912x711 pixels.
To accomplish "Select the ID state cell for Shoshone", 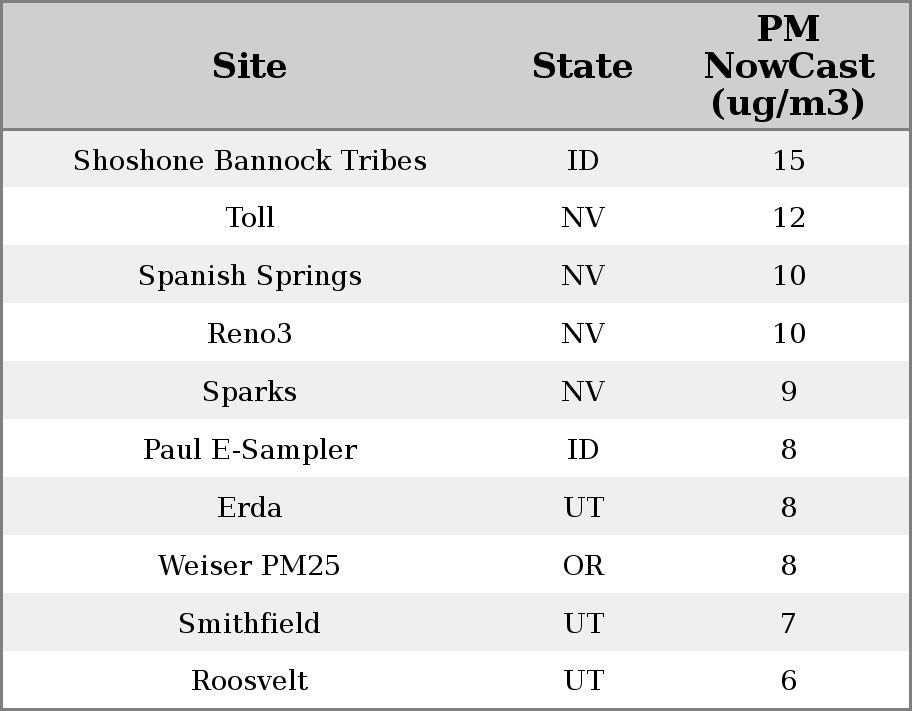I will point(583,161).
